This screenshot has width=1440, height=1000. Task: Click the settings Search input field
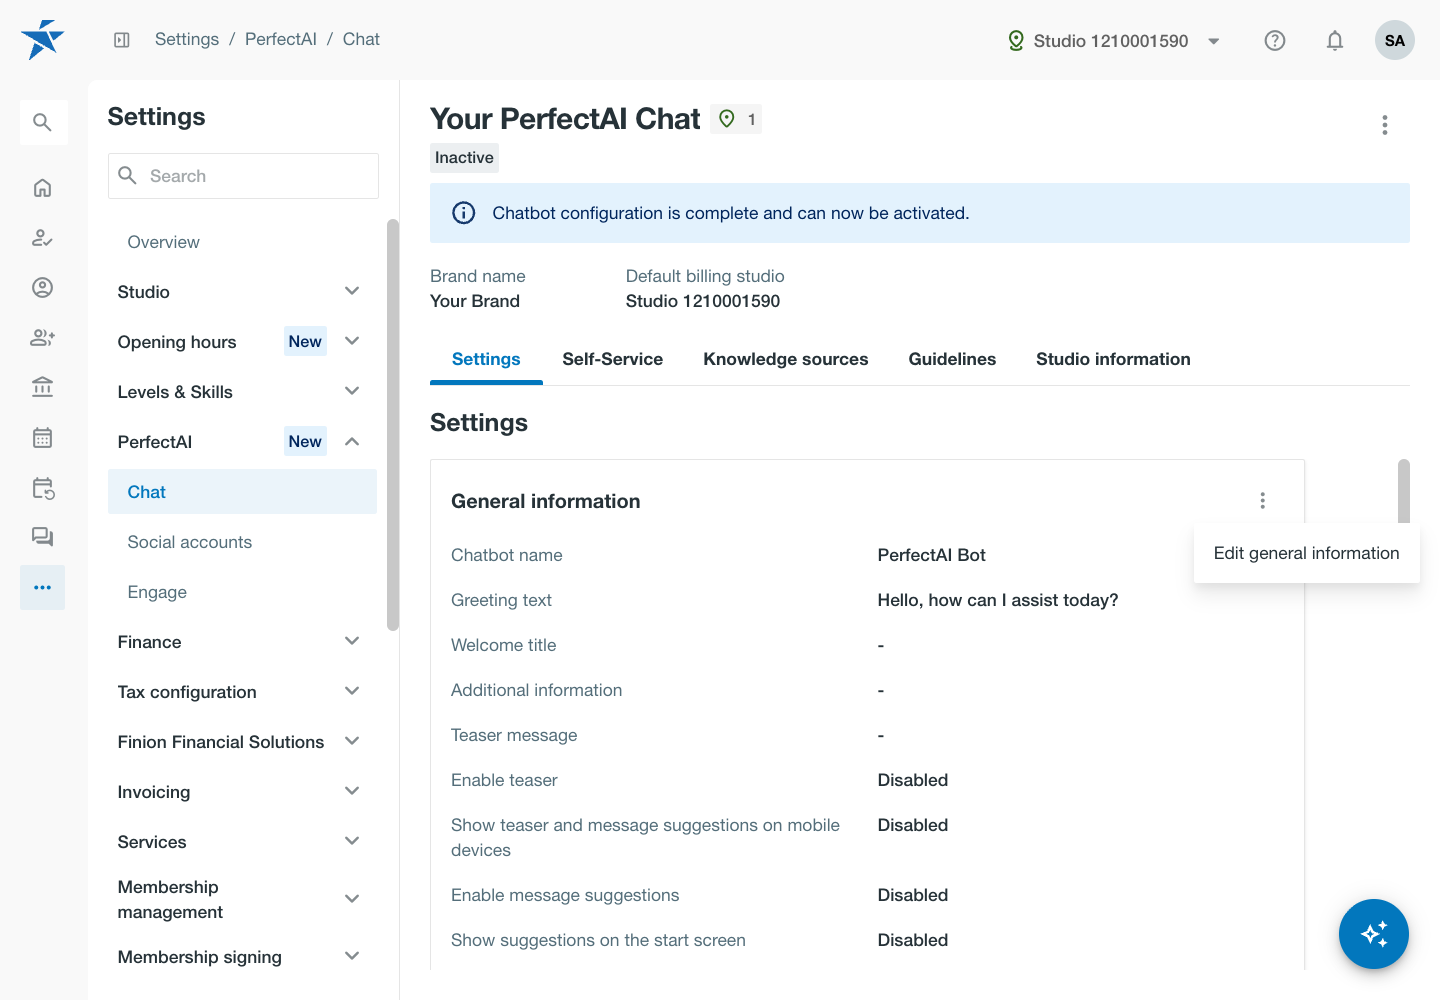(243, 176)
